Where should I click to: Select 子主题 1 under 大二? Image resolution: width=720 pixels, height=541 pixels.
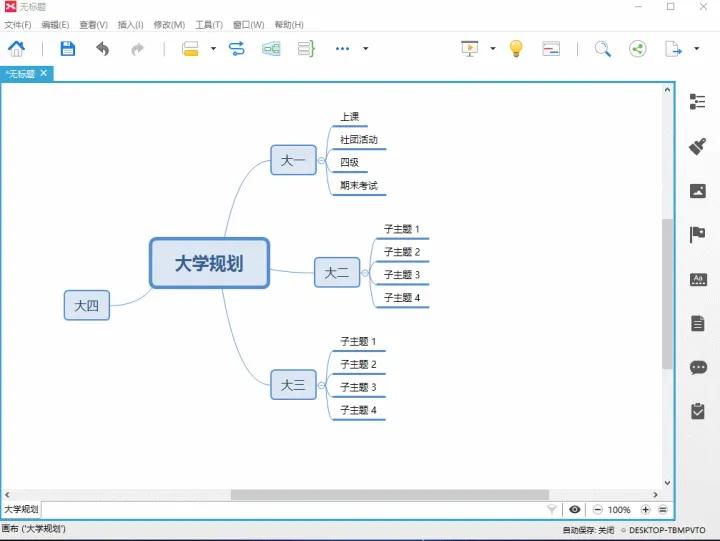tap(402, 229)
